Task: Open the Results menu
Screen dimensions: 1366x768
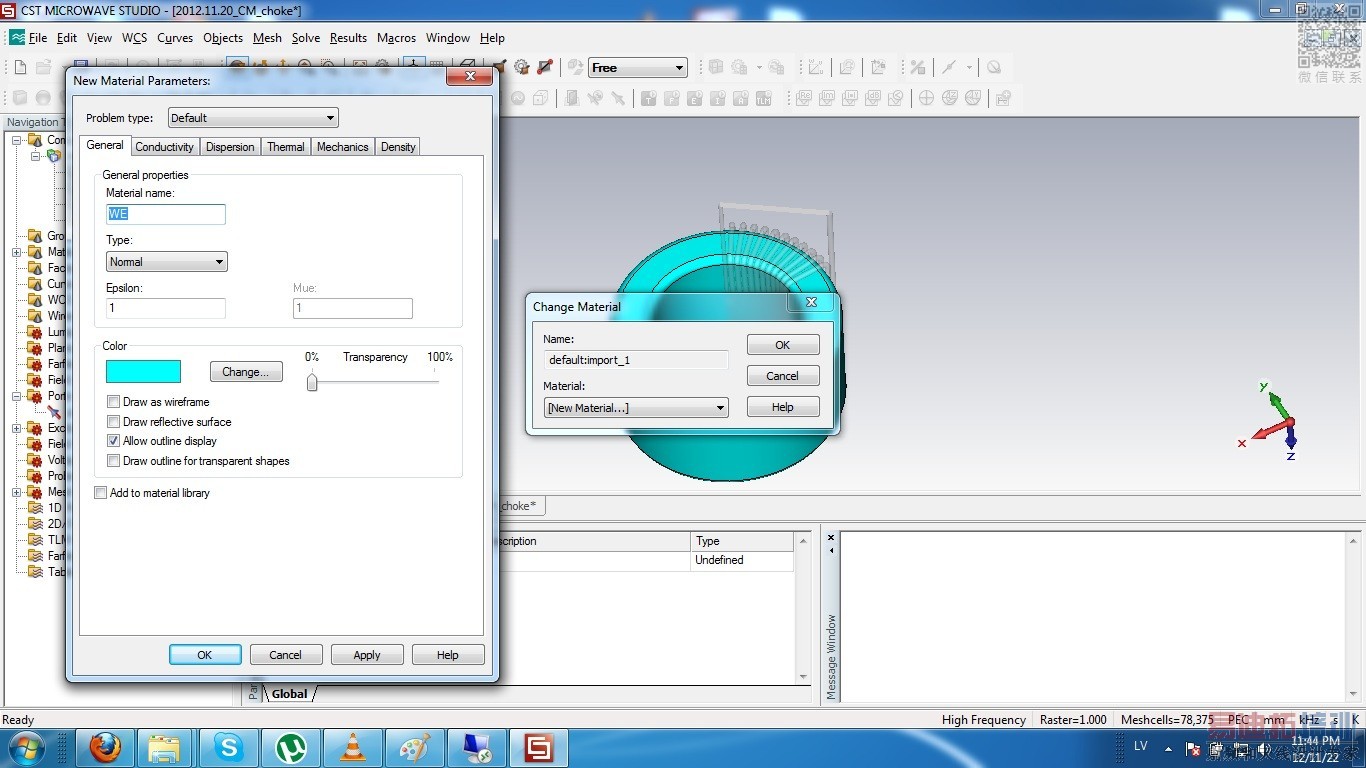Action: (348, 38)
